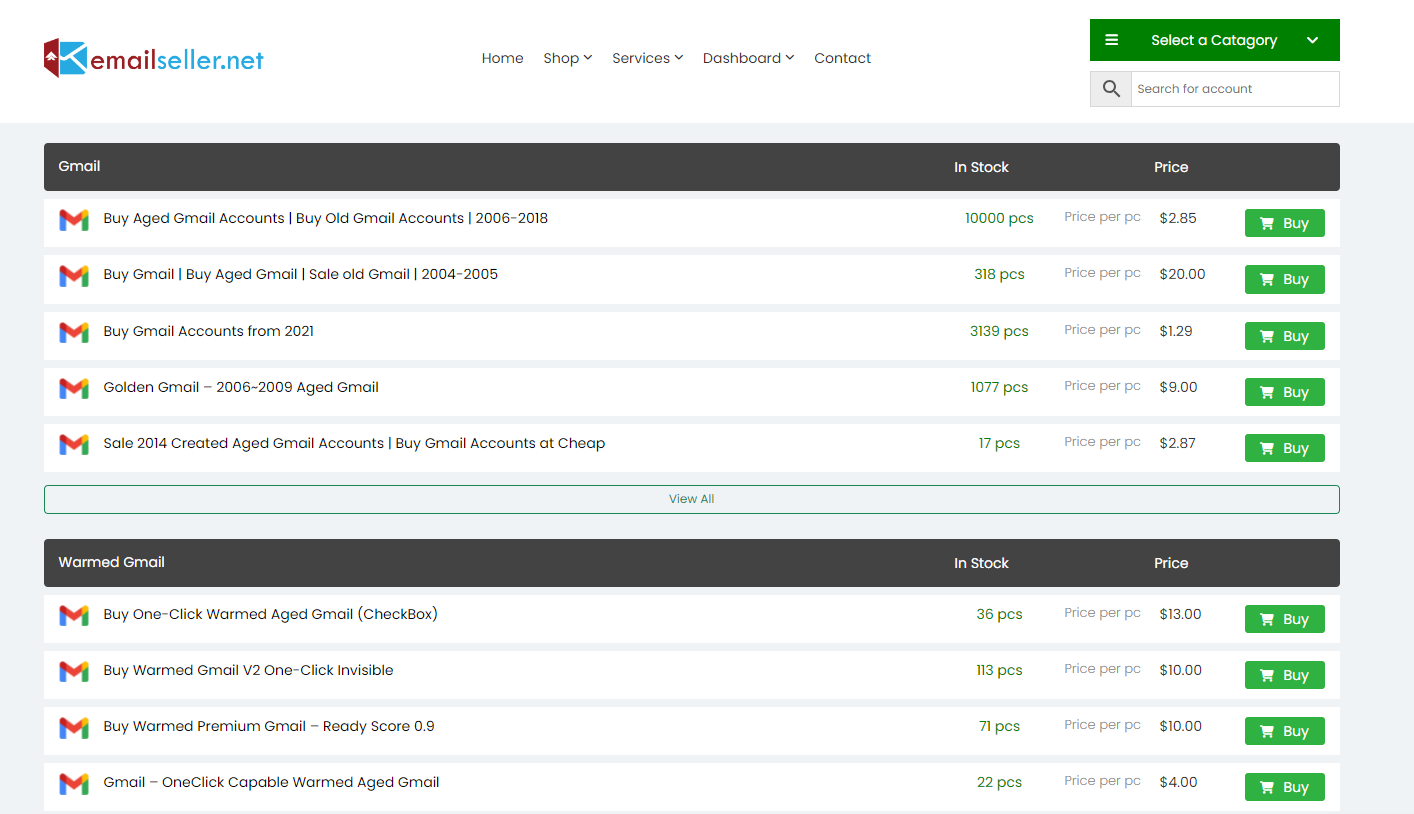Buy the 2014 Created Aged Gmail
The width and height of the screenshot is (1414, 814).
point(1285,448)
